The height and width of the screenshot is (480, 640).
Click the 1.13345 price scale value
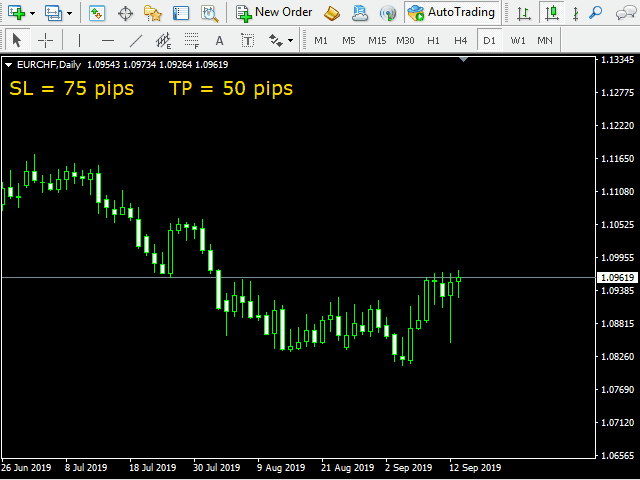[618, 60]
